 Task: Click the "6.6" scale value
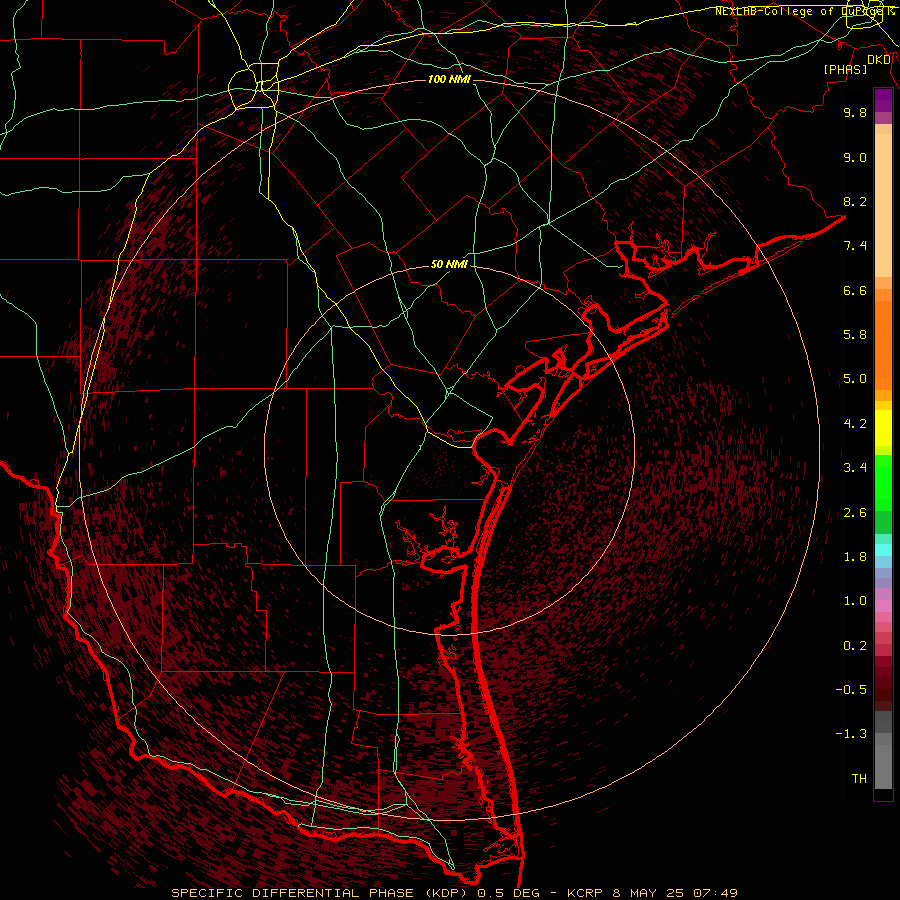855,290
